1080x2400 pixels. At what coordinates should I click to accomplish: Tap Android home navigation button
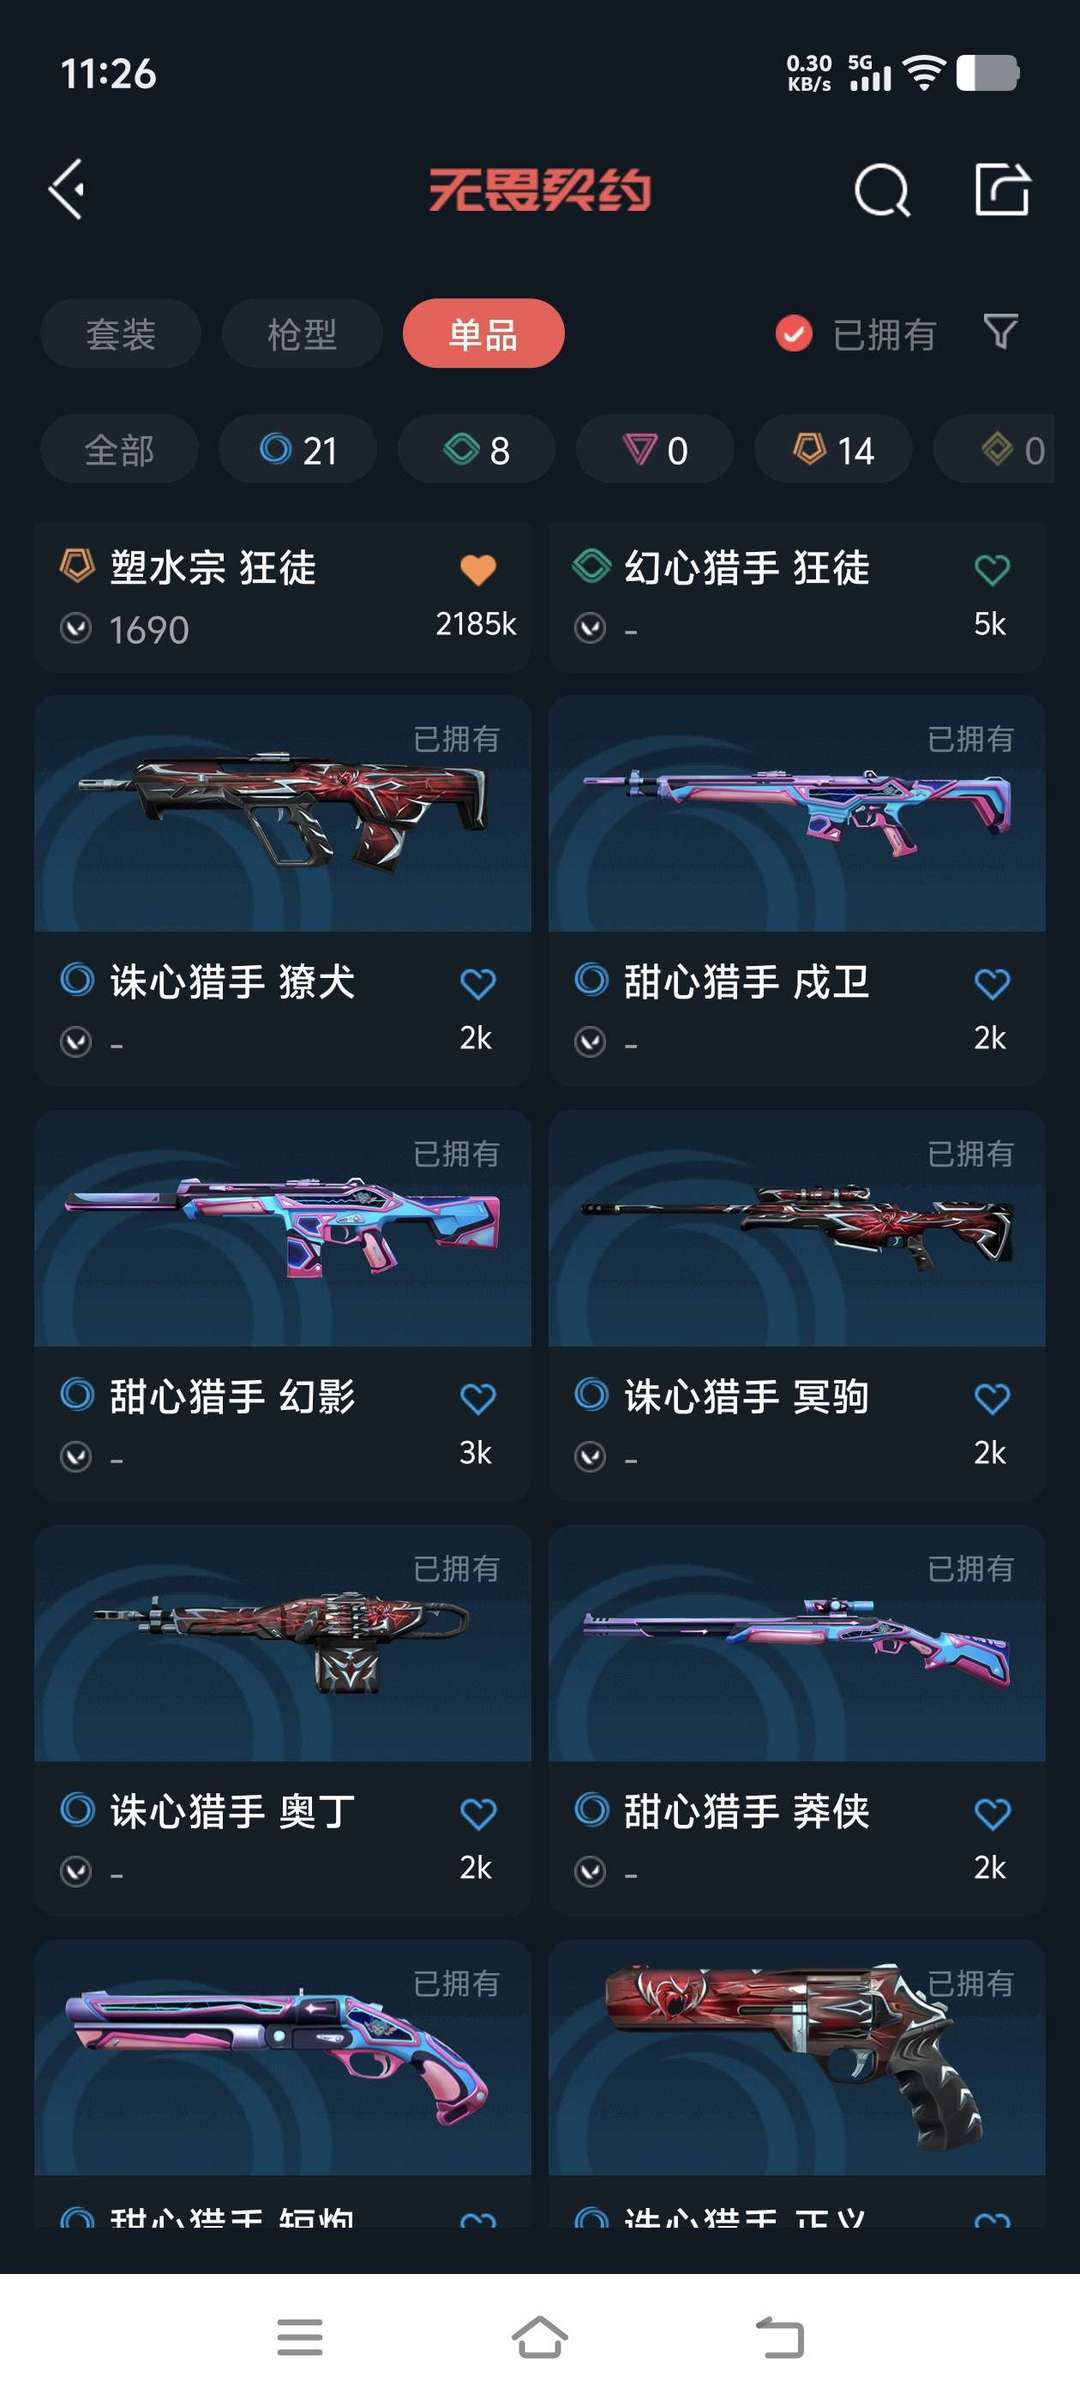(540, 2338)
